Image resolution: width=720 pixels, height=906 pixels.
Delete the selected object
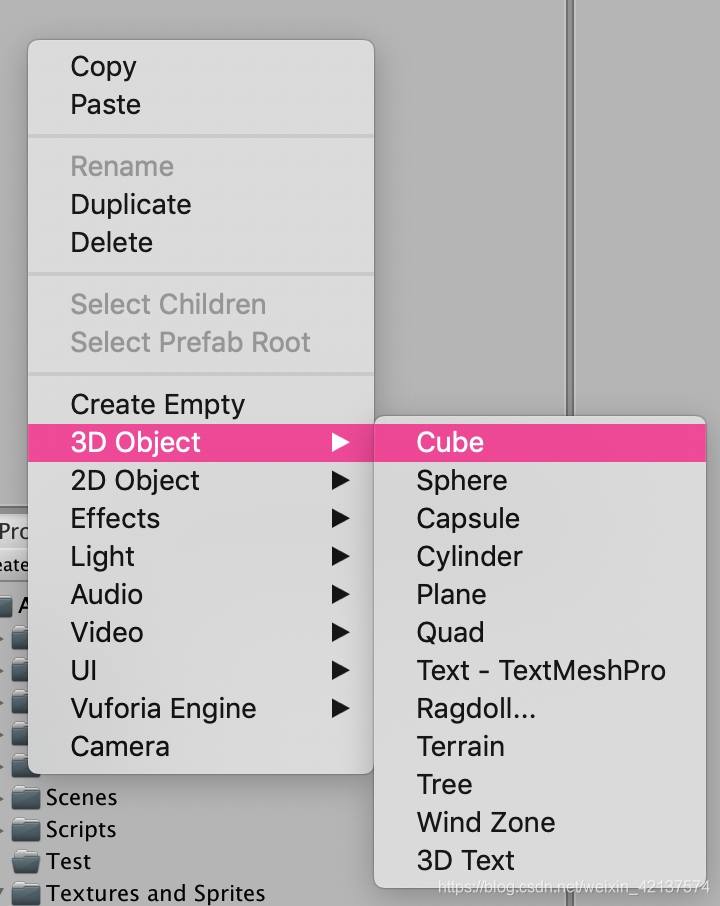click(111, 242)
